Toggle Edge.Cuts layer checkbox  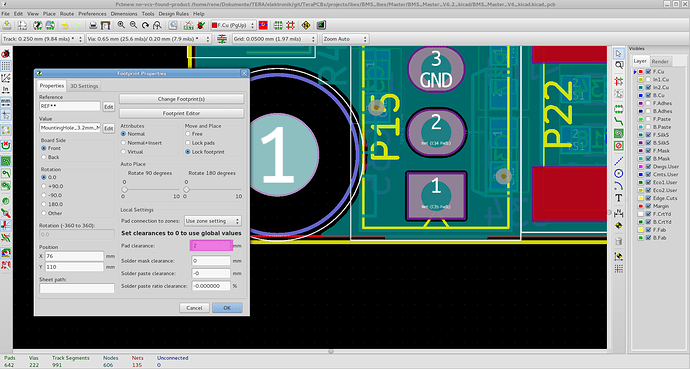pyautogui.click(x=648, y=198)
